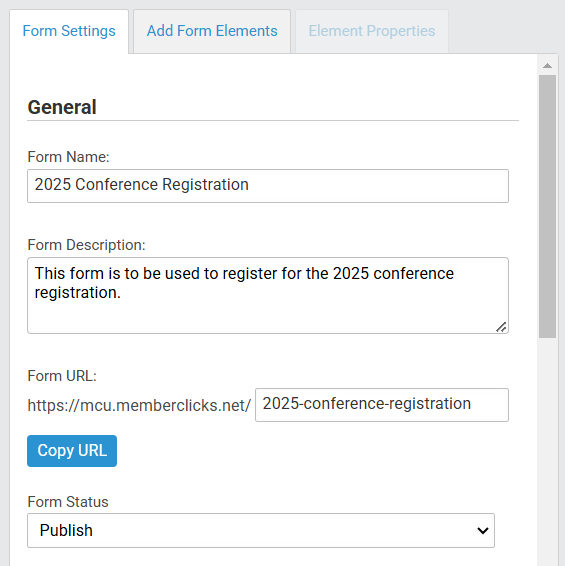Click the scrollbar track below the thumb
Image resolution: width=565 pixels, height=566 pixels.
pyautogui.click(x=547, y=451)
